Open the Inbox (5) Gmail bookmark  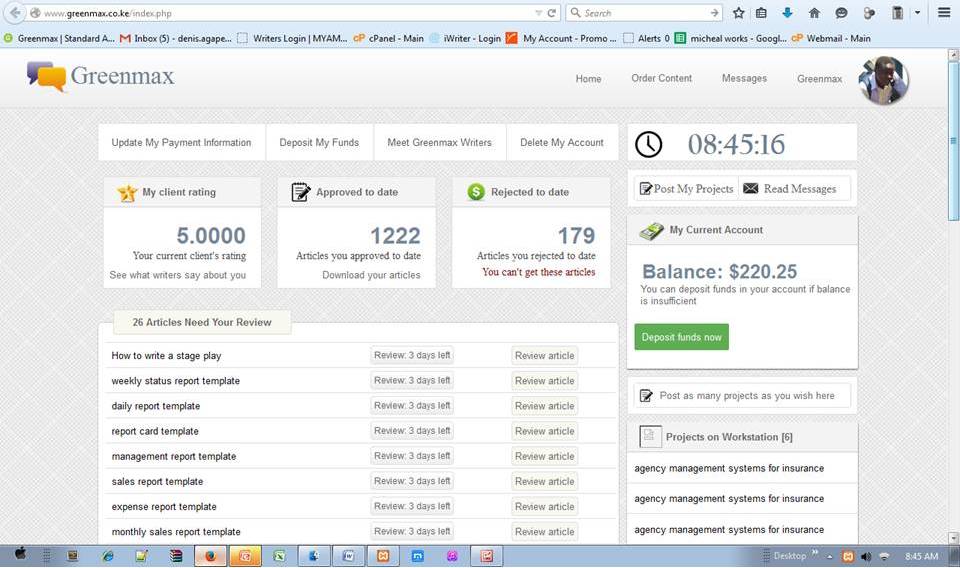pos(176,38)
